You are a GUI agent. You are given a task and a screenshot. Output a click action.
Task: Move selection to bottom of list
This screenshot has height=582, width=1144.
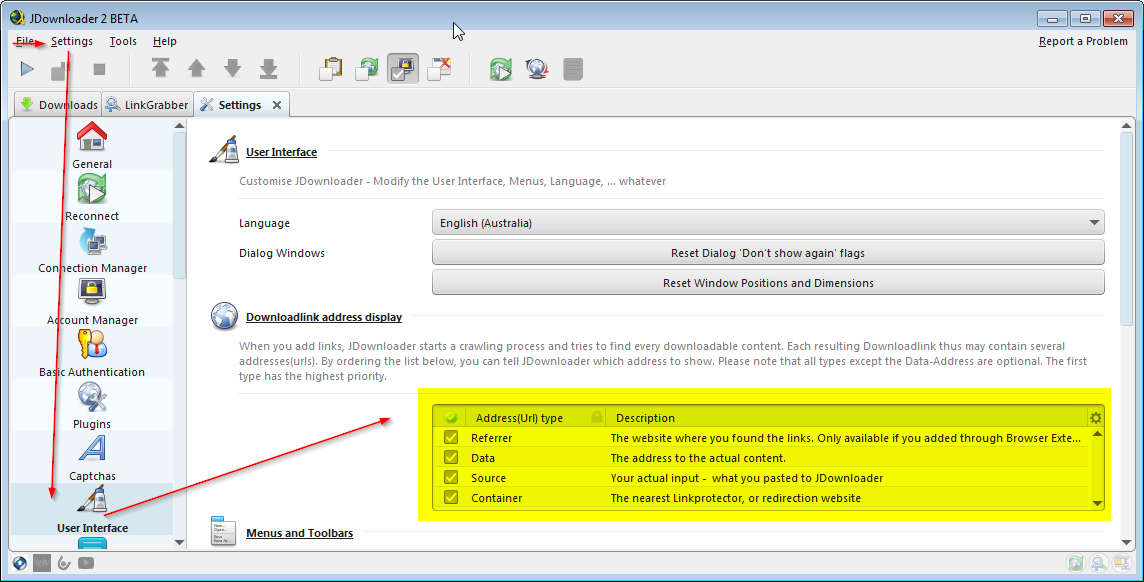tap(268, 69)
